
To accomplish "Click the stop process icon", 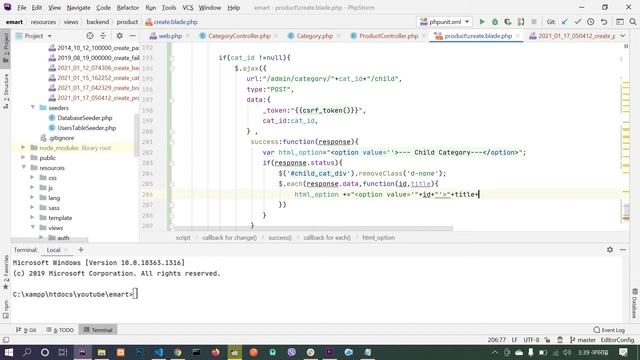I will tap(533, 22).
